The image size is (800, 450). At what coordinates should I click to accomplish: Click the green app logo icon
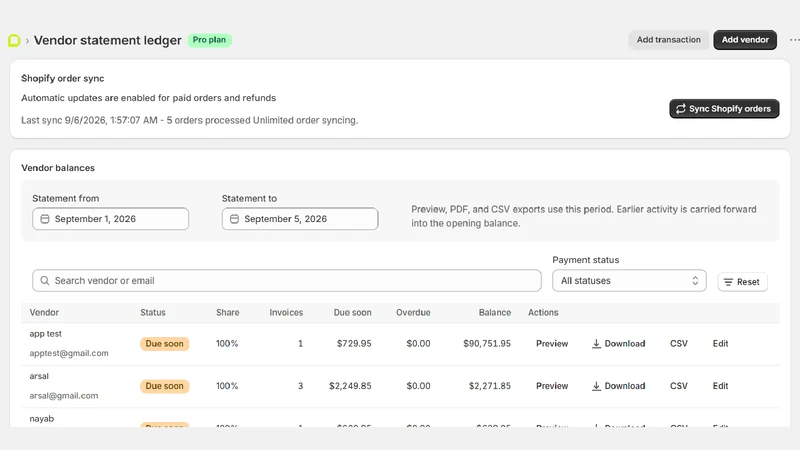14,40
